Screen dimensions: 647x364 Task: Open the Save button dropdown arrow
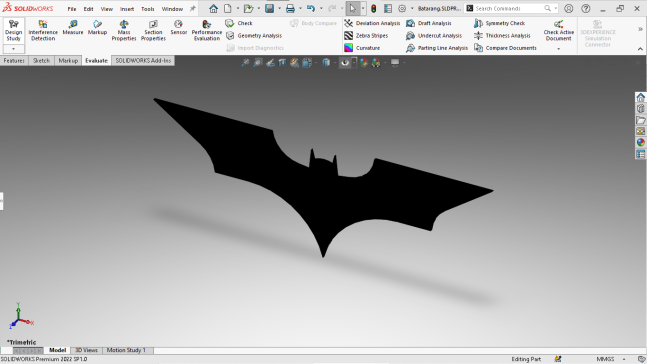279,8
